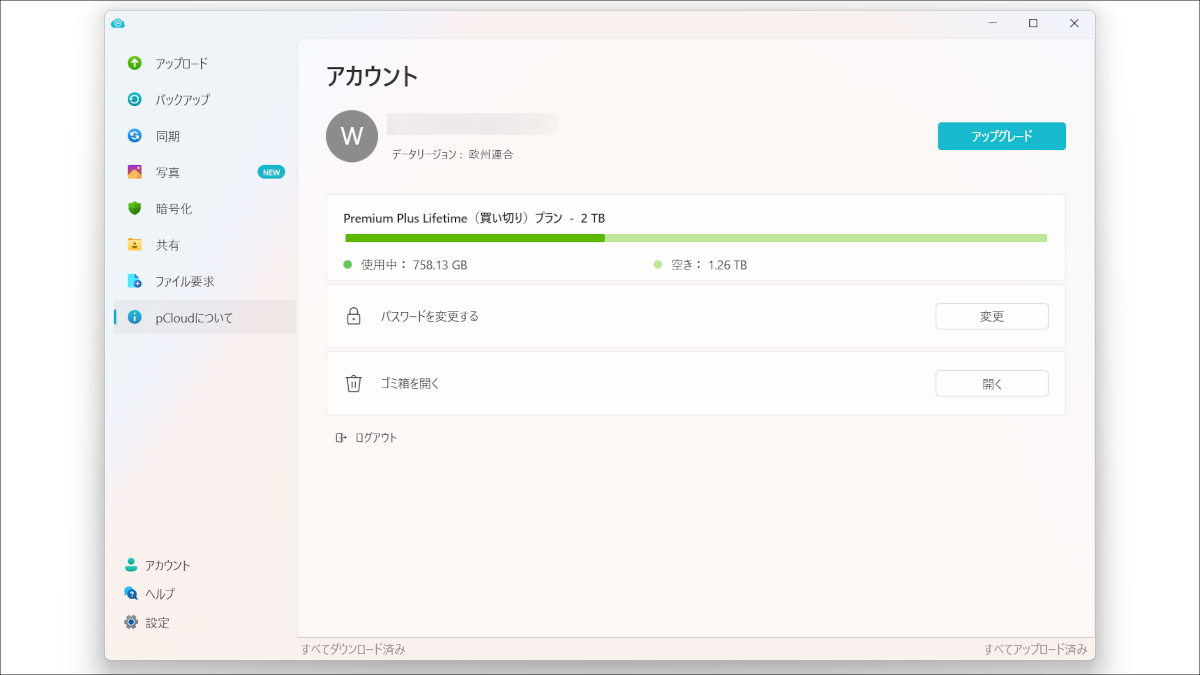Select the アップロード (Upload) icon in sidebar

(133, 62)
